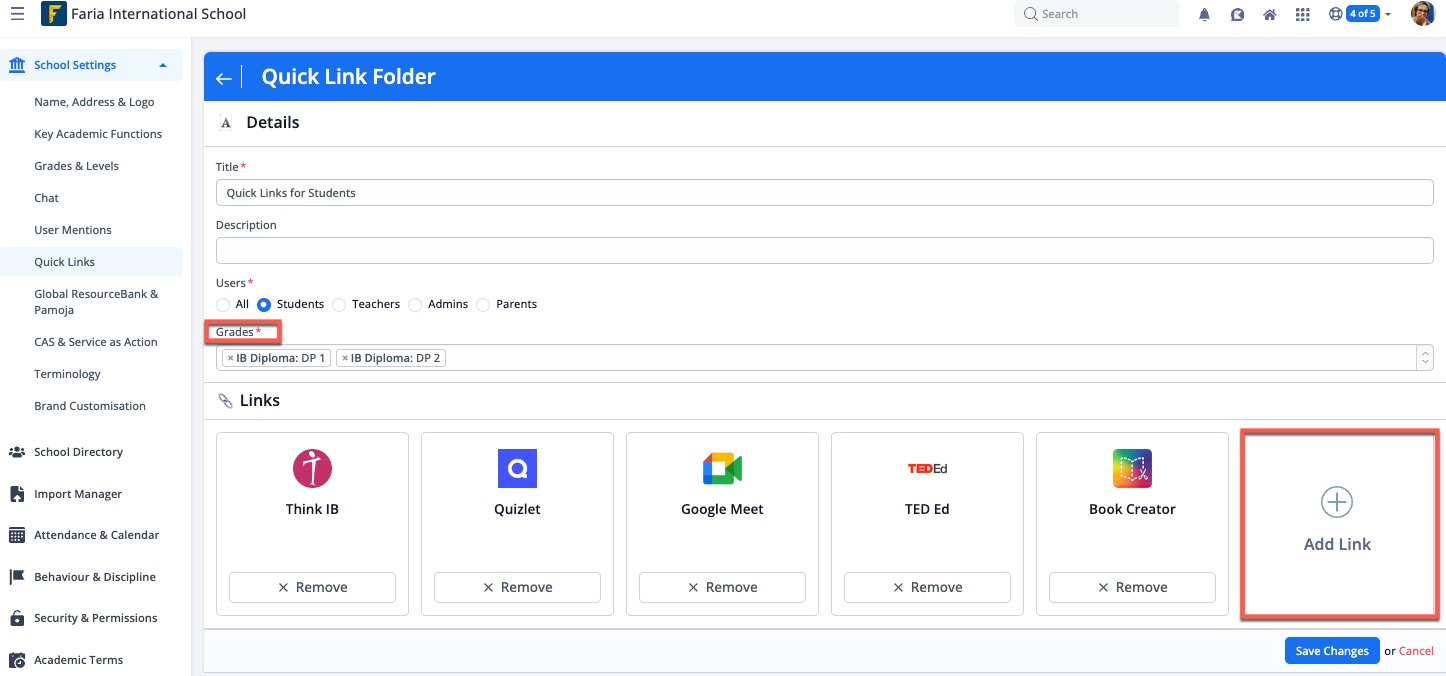This screenshot has height=676, width=1446.
Task: Click Faria International School title text
Action: [159, 14]
